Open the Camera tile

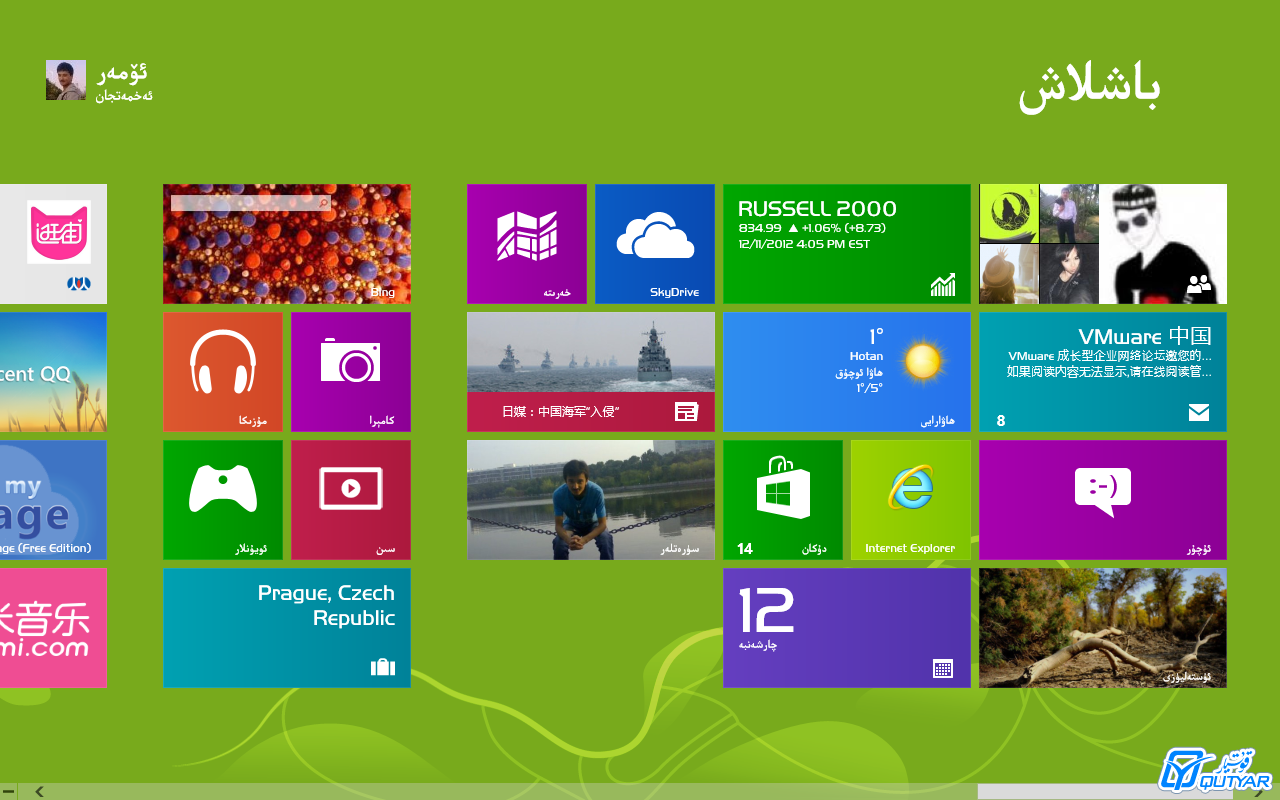click(351, 372)
